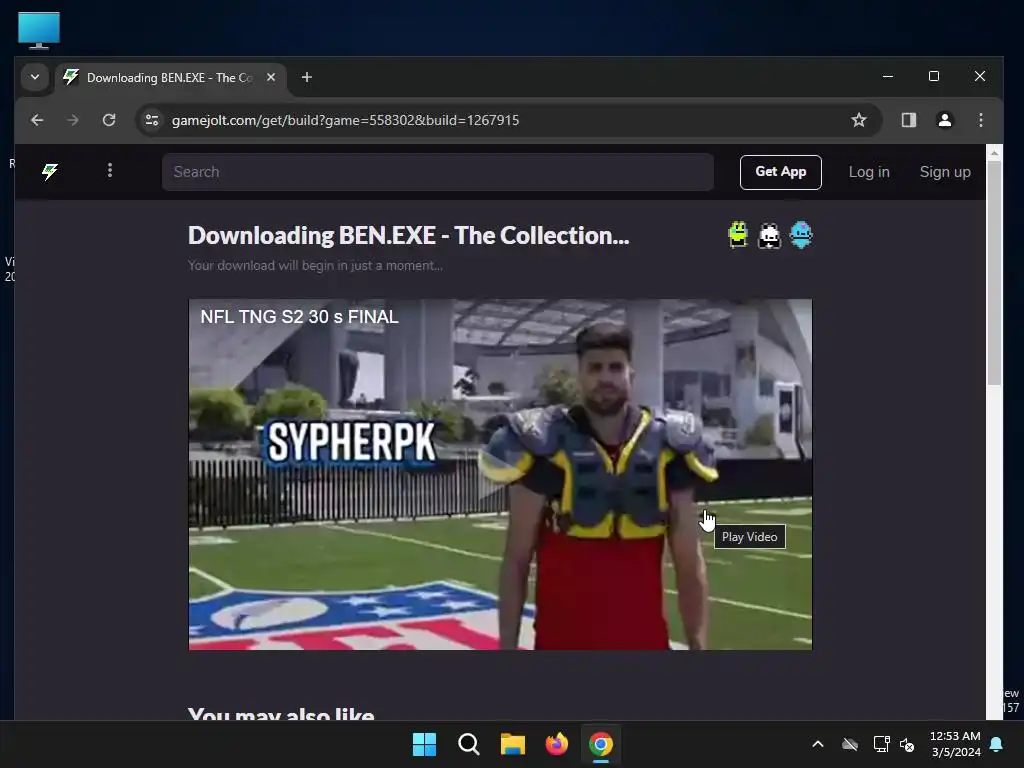Image resolution: width=1024 pixels, height=768 pixels.
Task: Bookmark this page with the star
Action: (859, 120)
